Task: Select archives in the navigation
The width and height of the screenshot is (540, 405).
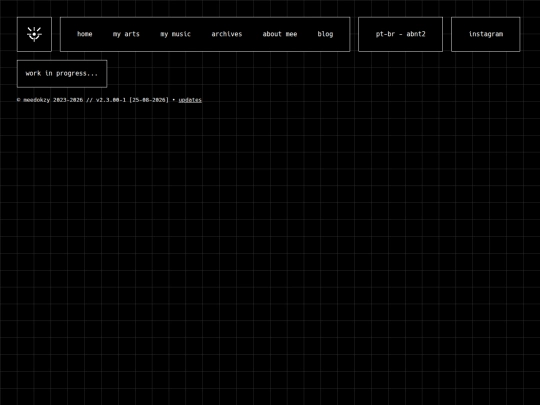Action: (227, 34)
